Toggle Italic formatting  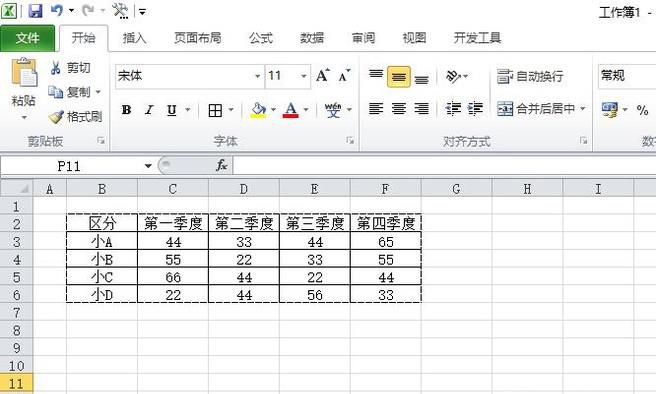pos(149,110)
